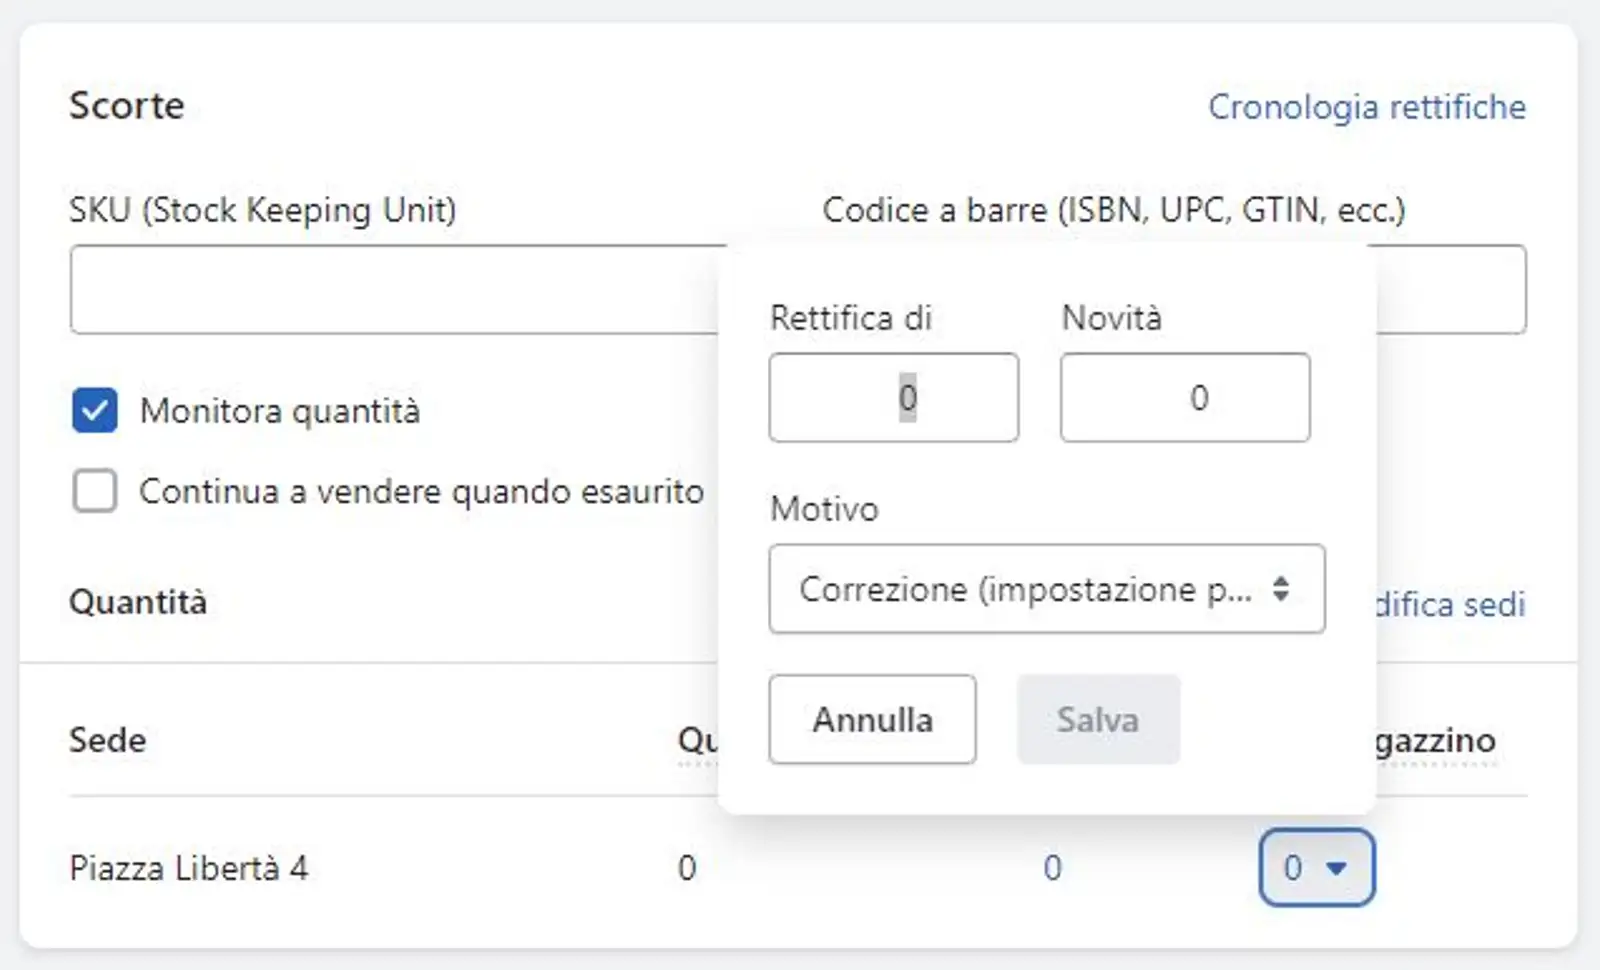The height and width of the screenshot is (970, 1600).
Task: Click the Salva button
Action: [x=1097, y=719]
